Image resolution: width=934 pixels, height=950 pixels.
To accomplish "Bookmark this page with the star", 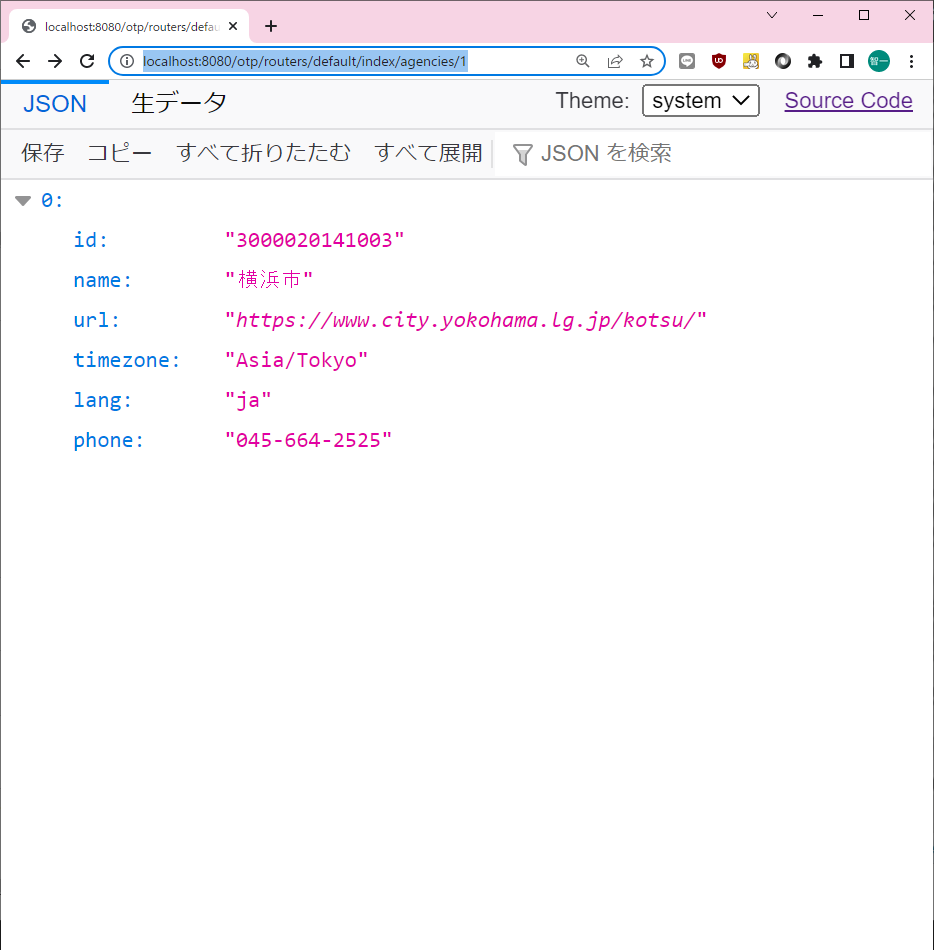I will [x=647, y=61].
